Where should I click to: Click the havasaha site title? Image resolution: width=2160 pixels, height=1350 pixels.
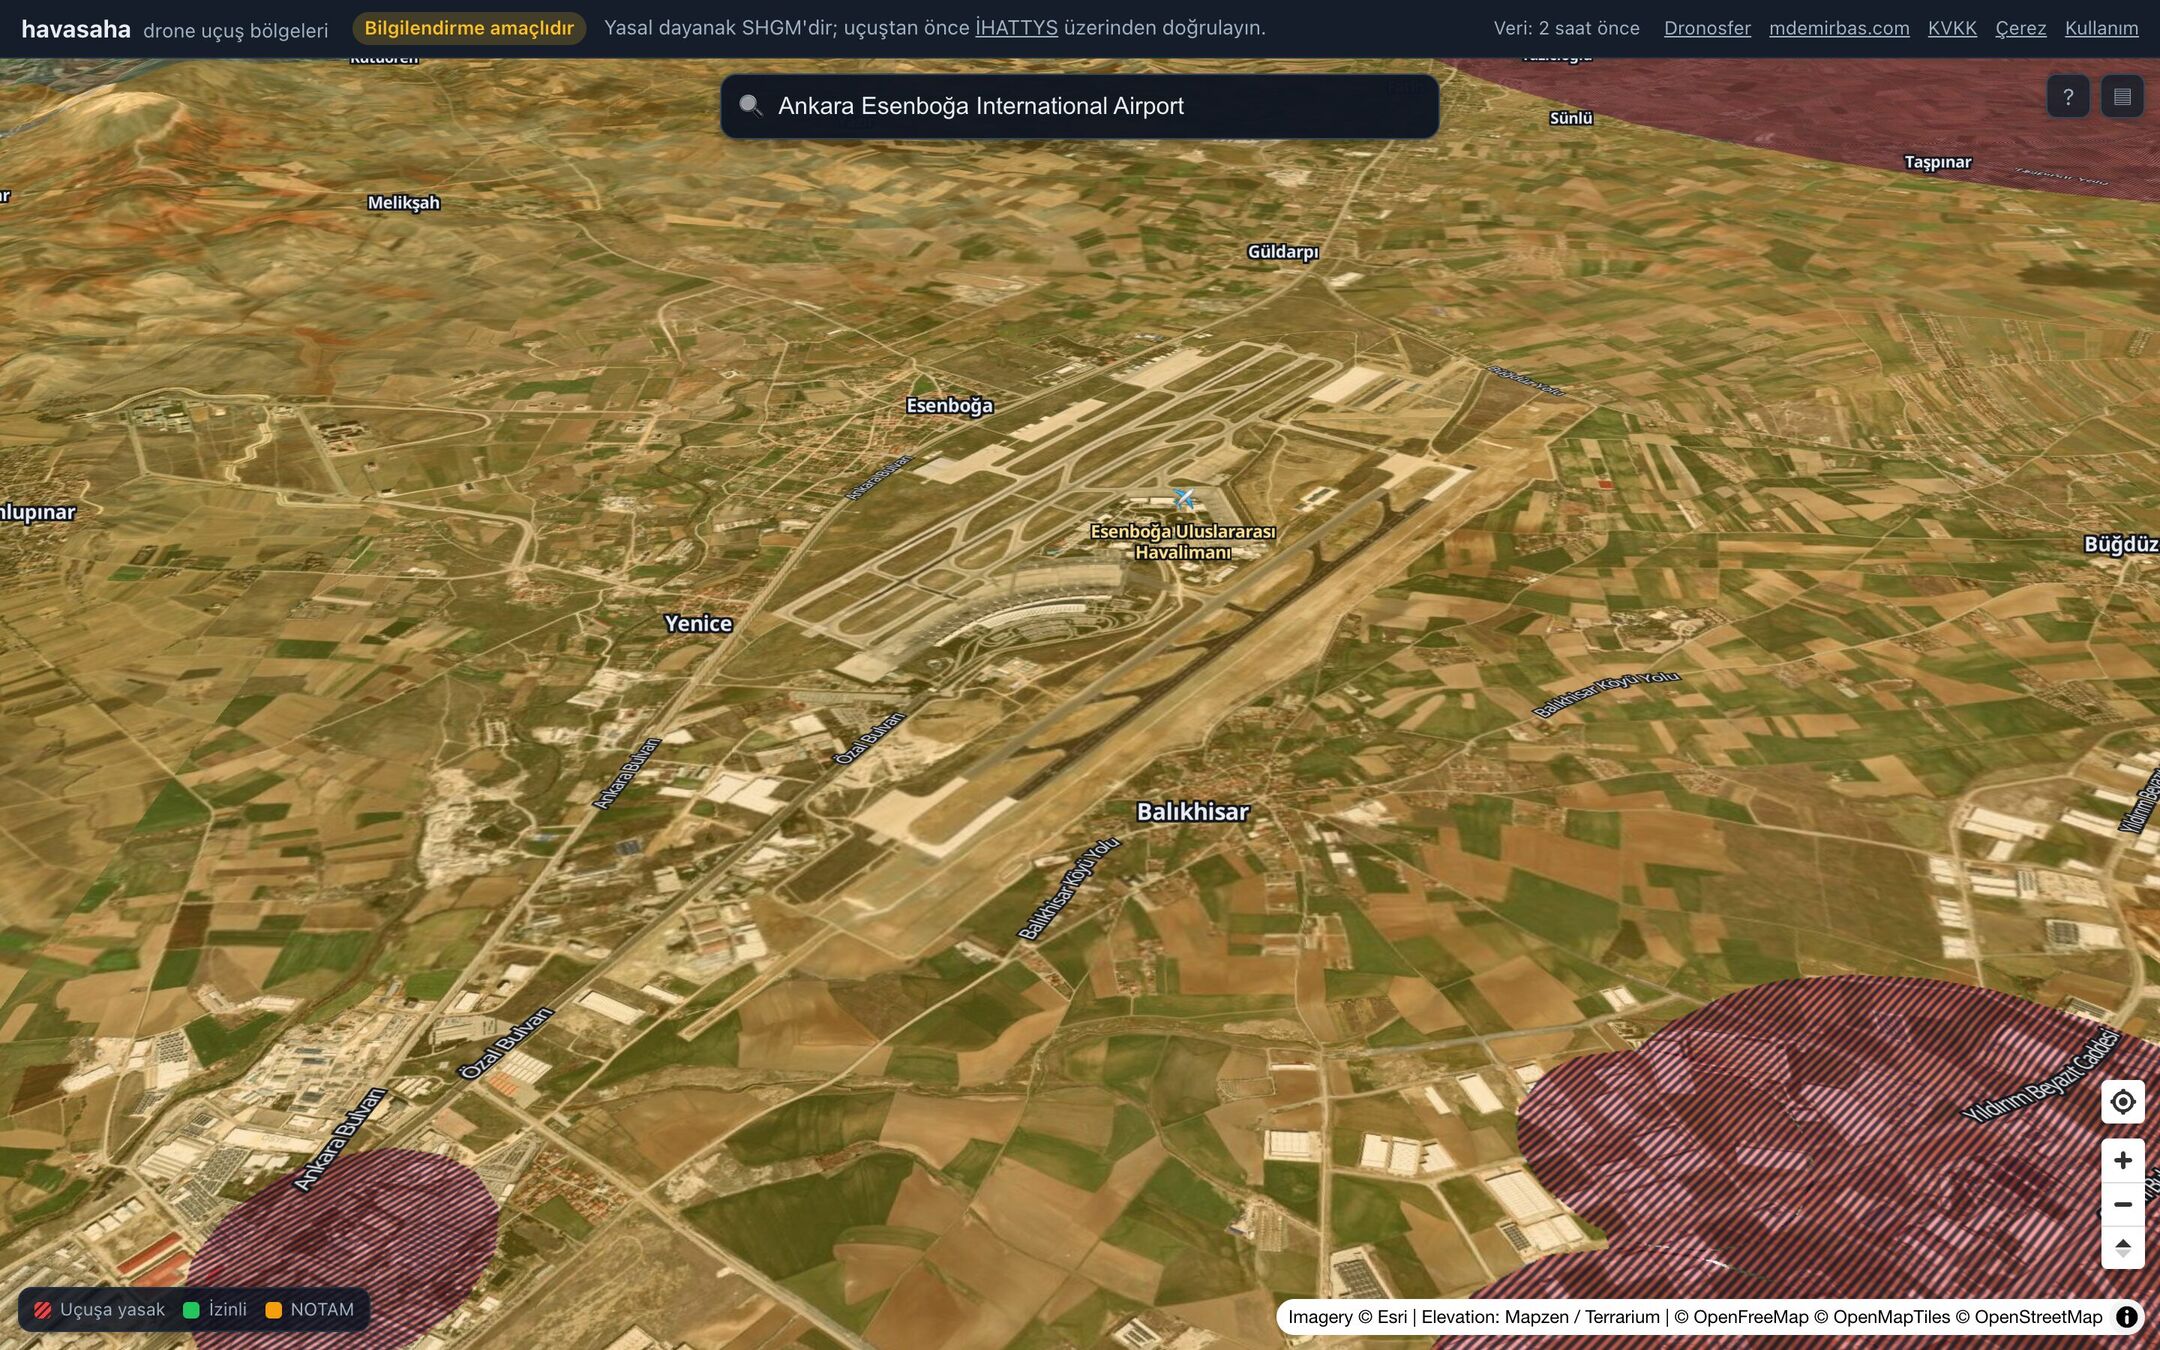76,29
